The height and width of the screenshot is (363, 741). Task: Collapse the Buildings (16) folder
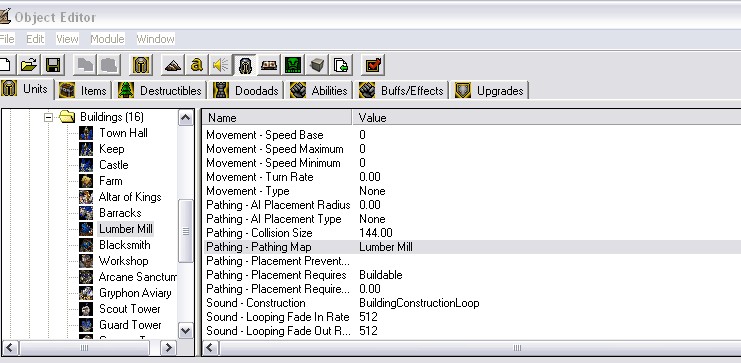48,117
